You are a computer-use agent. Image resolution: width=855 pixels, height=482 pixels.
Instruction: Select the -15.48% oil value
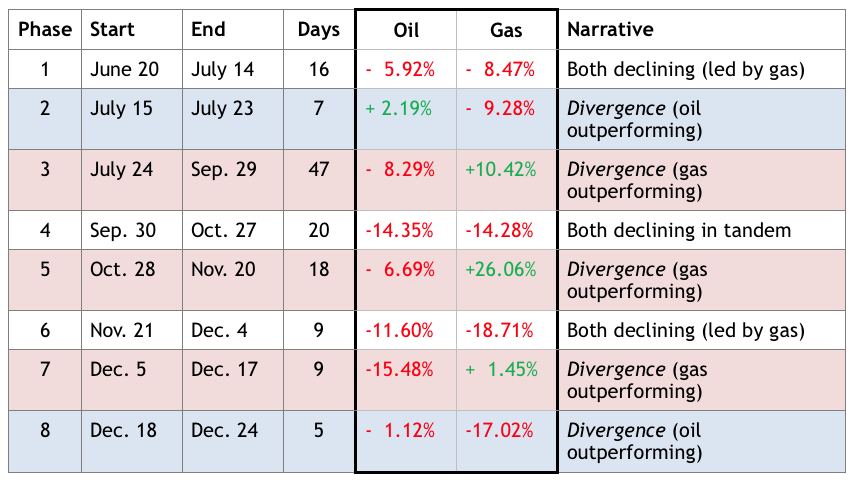pyautogui.click(x=400, y=370)
